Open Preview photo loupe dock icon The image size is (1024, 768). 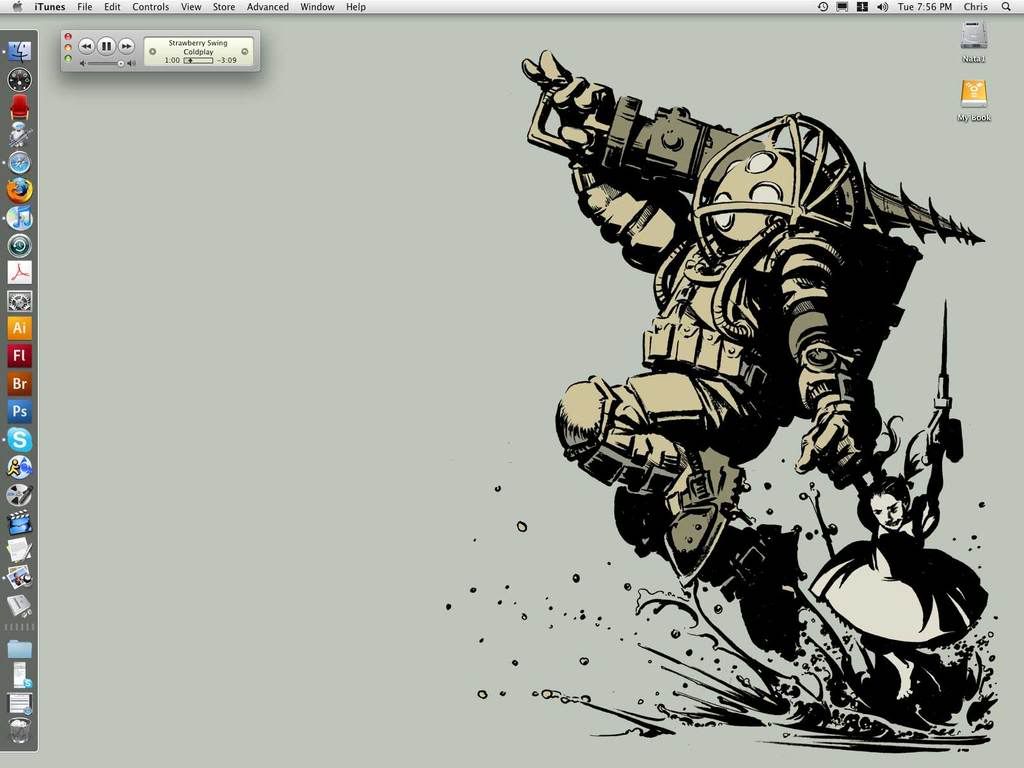click(20, 578)
